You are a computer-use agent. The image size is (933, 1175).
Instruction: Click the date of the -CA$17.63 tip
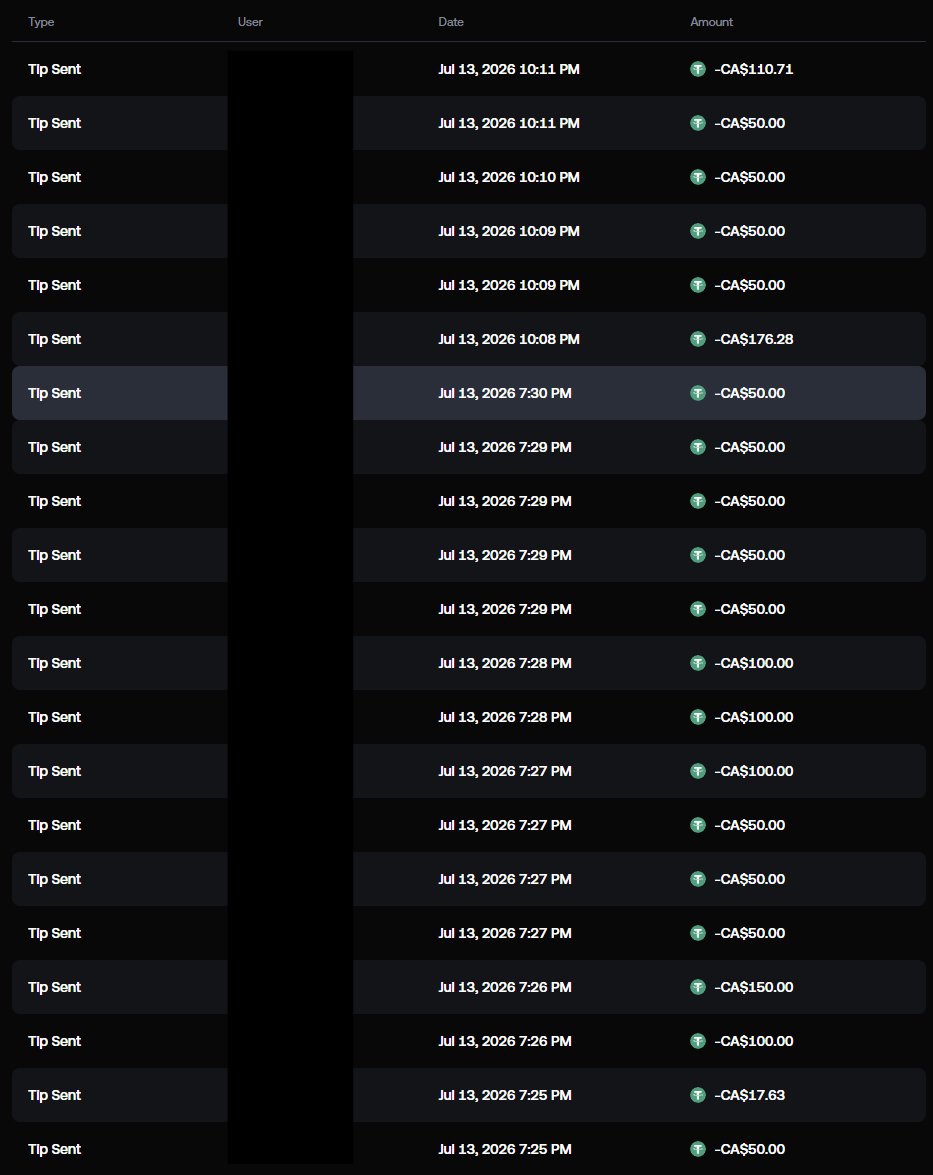(505, 1095)
